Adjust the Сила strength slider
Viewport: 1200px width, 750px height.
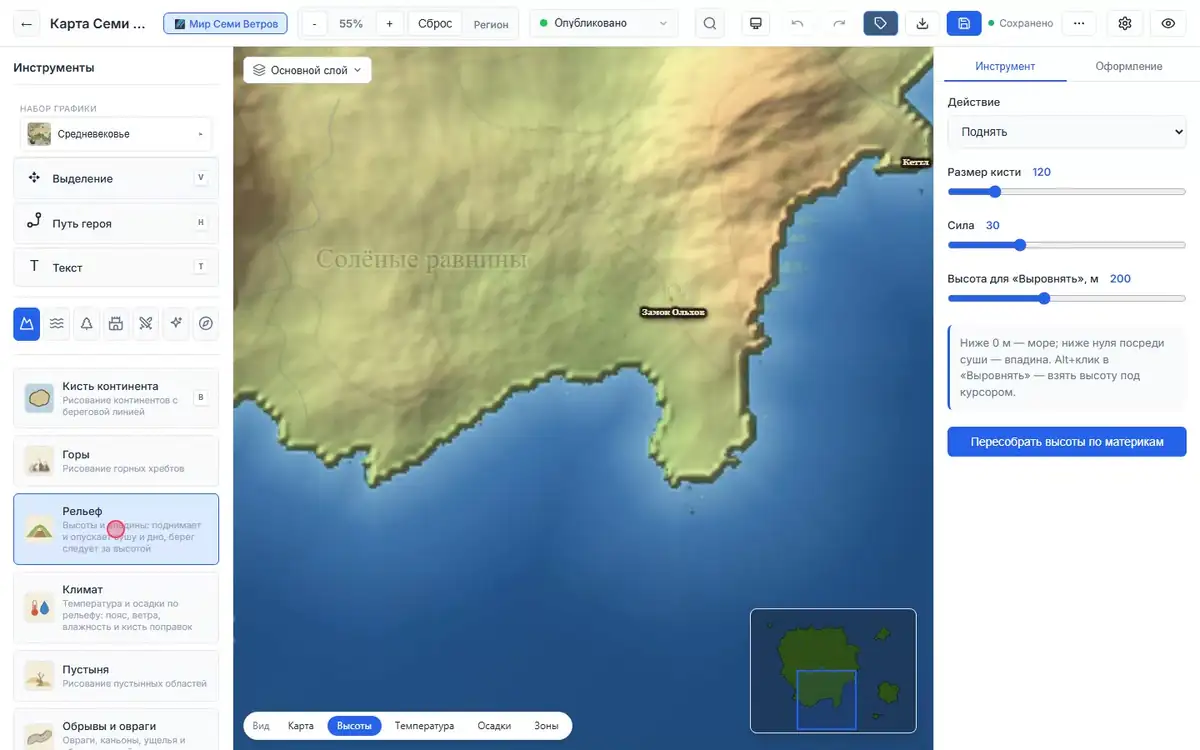(x=1067, y=245)
